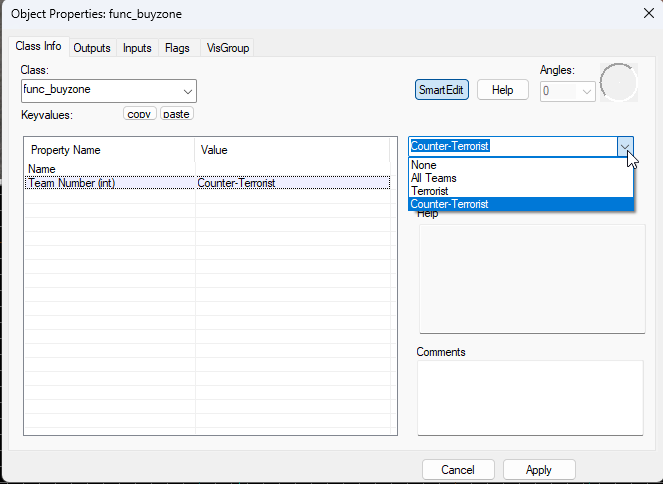Switch to the Outputs tab
663x484 pixels.
[x=92, y=48]
